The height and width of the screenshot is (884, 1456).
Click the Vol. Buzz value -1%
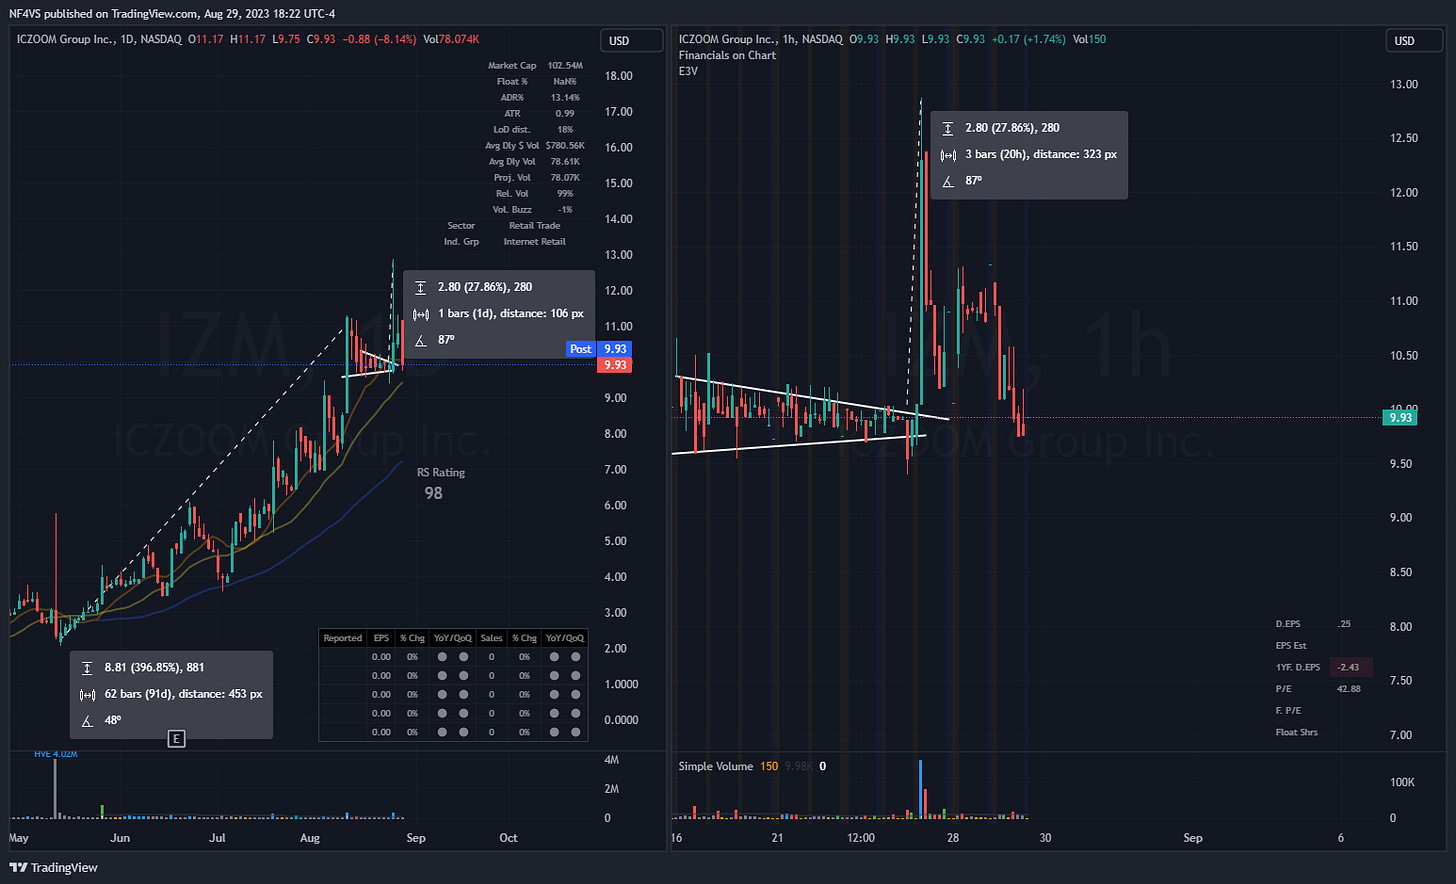[x=565, y=209]
